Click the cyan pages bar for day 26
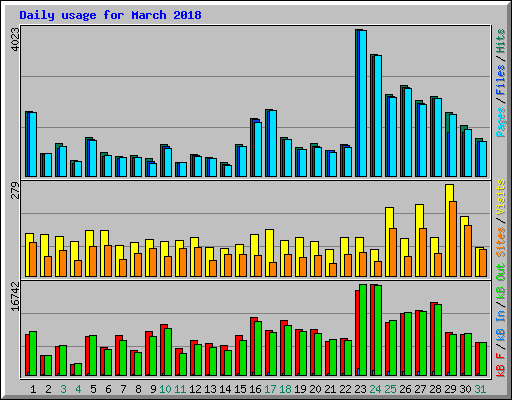 click(408, 132)
